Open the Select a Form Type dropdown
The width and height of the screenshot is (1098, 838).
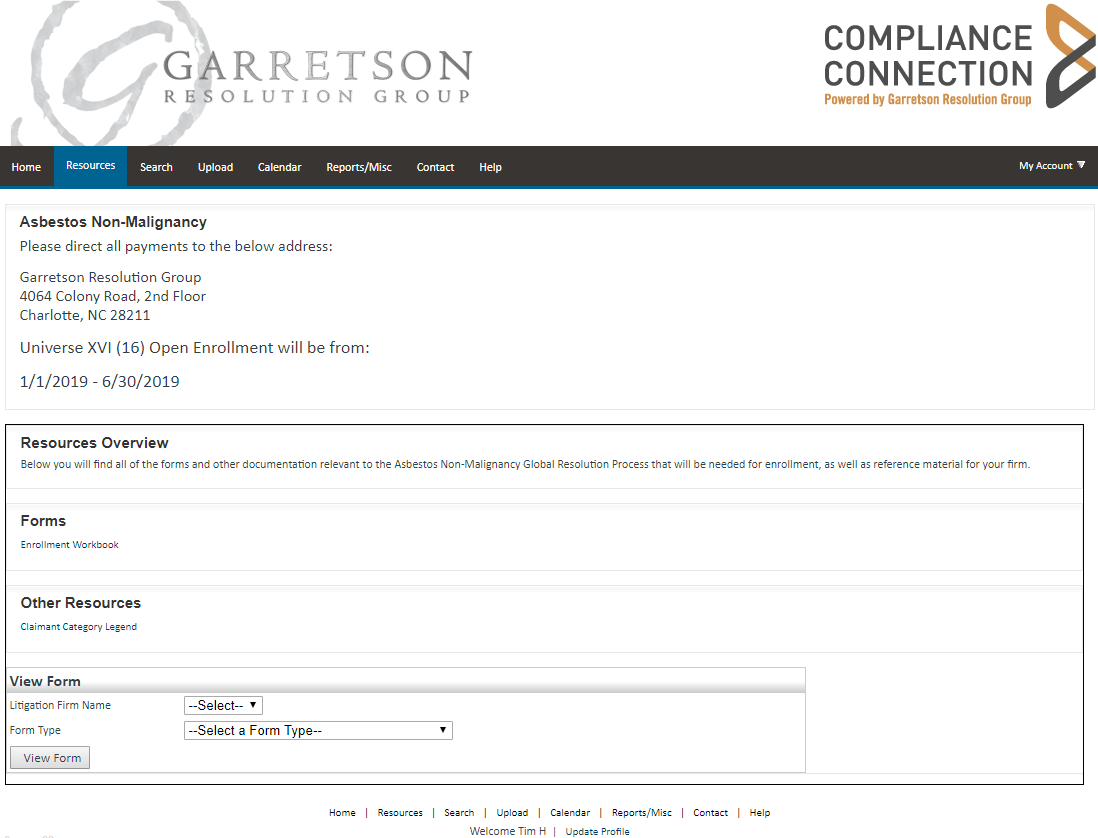point(318,731)
